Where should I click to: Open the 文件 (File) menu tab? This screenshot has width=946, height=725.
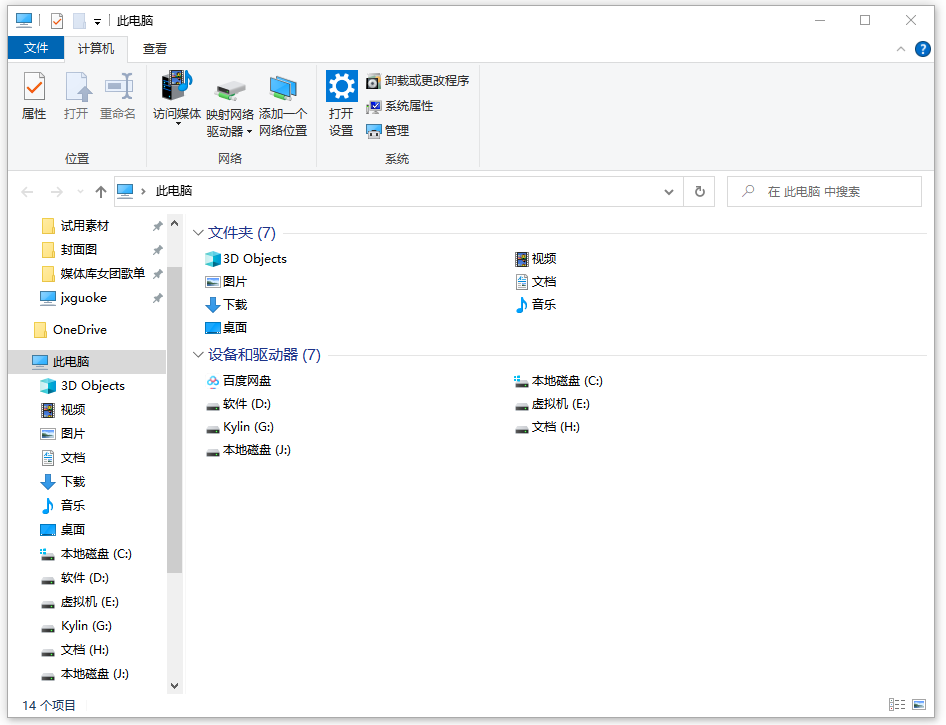(x=36, y=48)
